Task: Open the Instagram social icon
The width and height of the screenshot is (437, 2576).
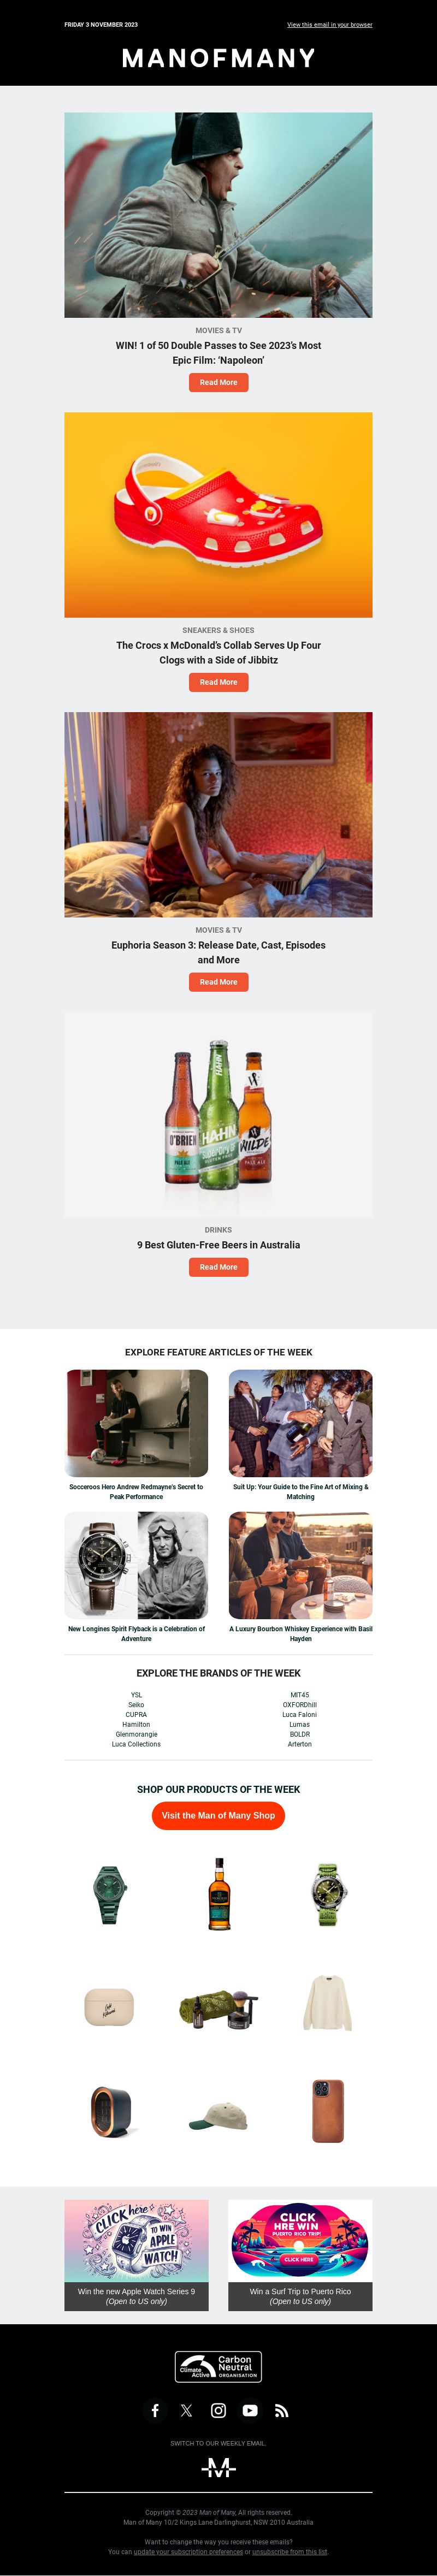Action: point(218,2410)
